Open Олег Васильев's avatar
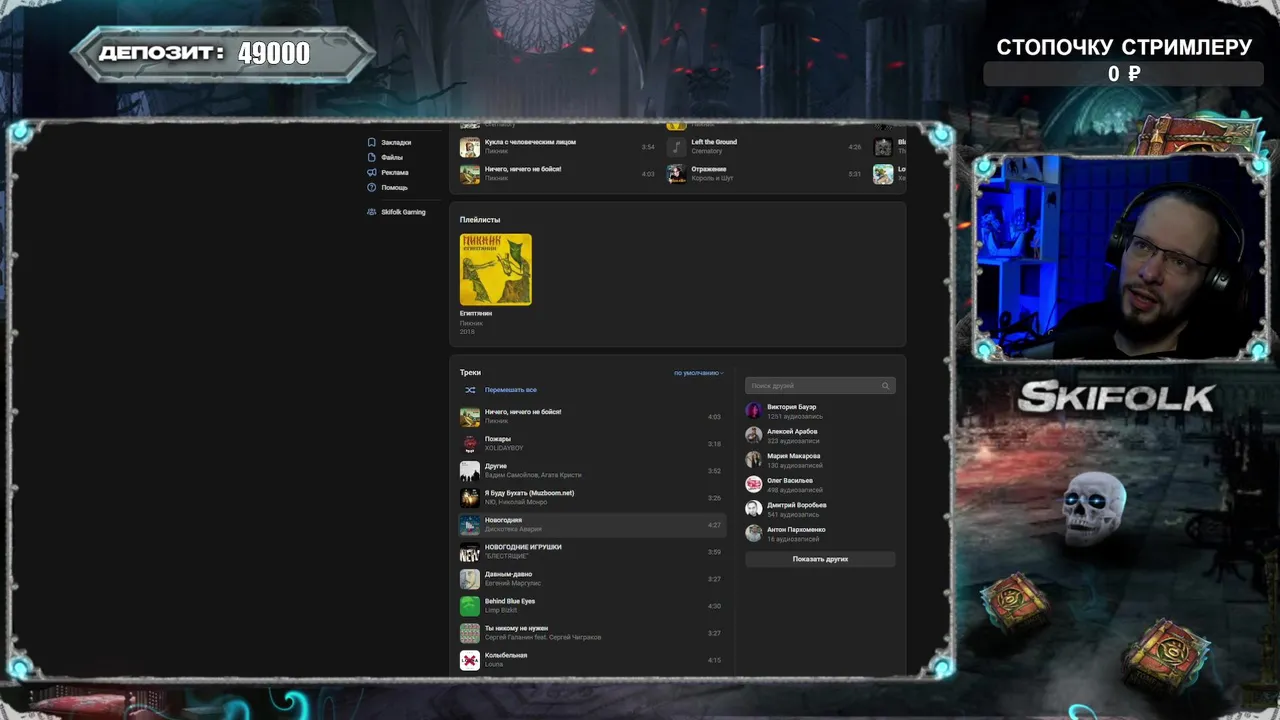 (x=754, y=484)
